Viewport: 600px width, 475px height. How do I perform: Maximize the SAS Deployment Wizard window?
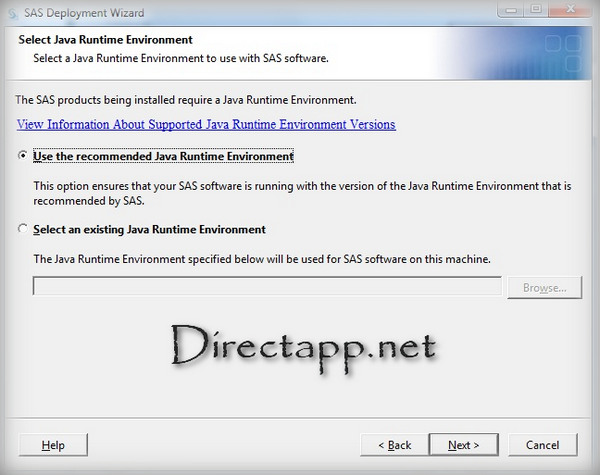pyautogui.click(x=536, y=10)
